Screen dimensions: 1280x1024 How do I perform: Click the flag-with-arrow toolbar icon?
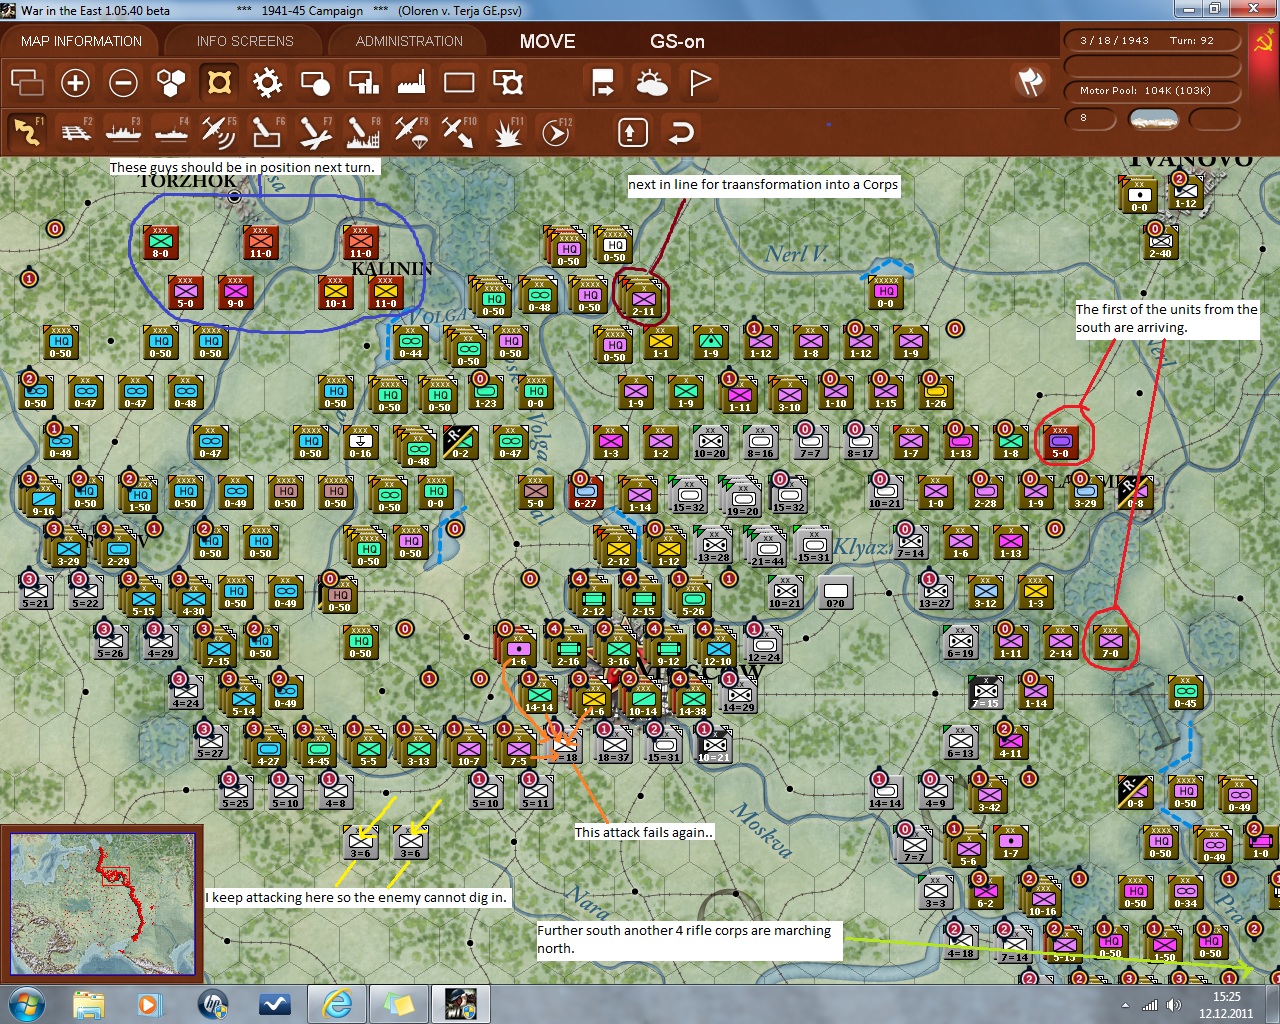603,82
